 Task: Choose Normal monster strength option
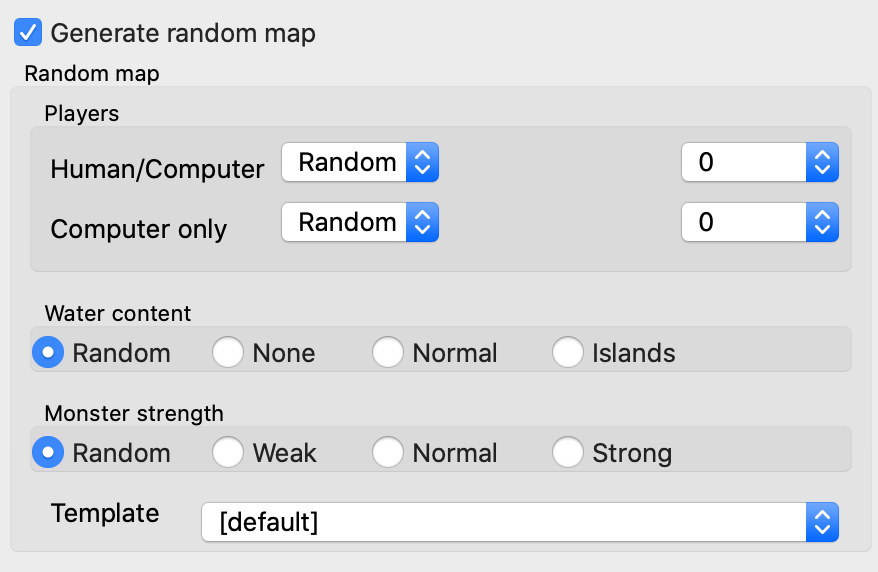(388, 453)
